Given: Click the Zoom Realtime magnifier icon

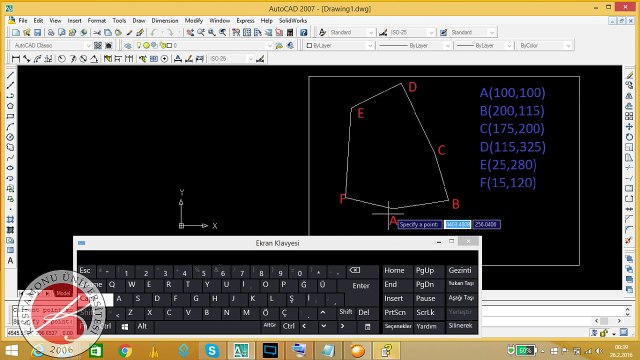Looking at the screenshot, I should click(201, 33).
